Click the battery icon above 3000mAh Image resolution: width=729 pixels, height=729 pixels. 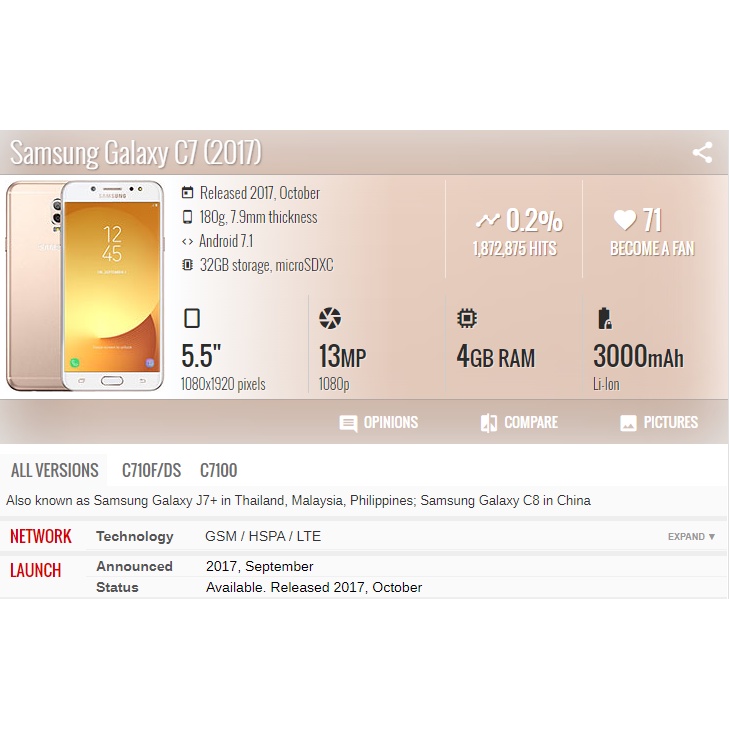pos(604,318)
